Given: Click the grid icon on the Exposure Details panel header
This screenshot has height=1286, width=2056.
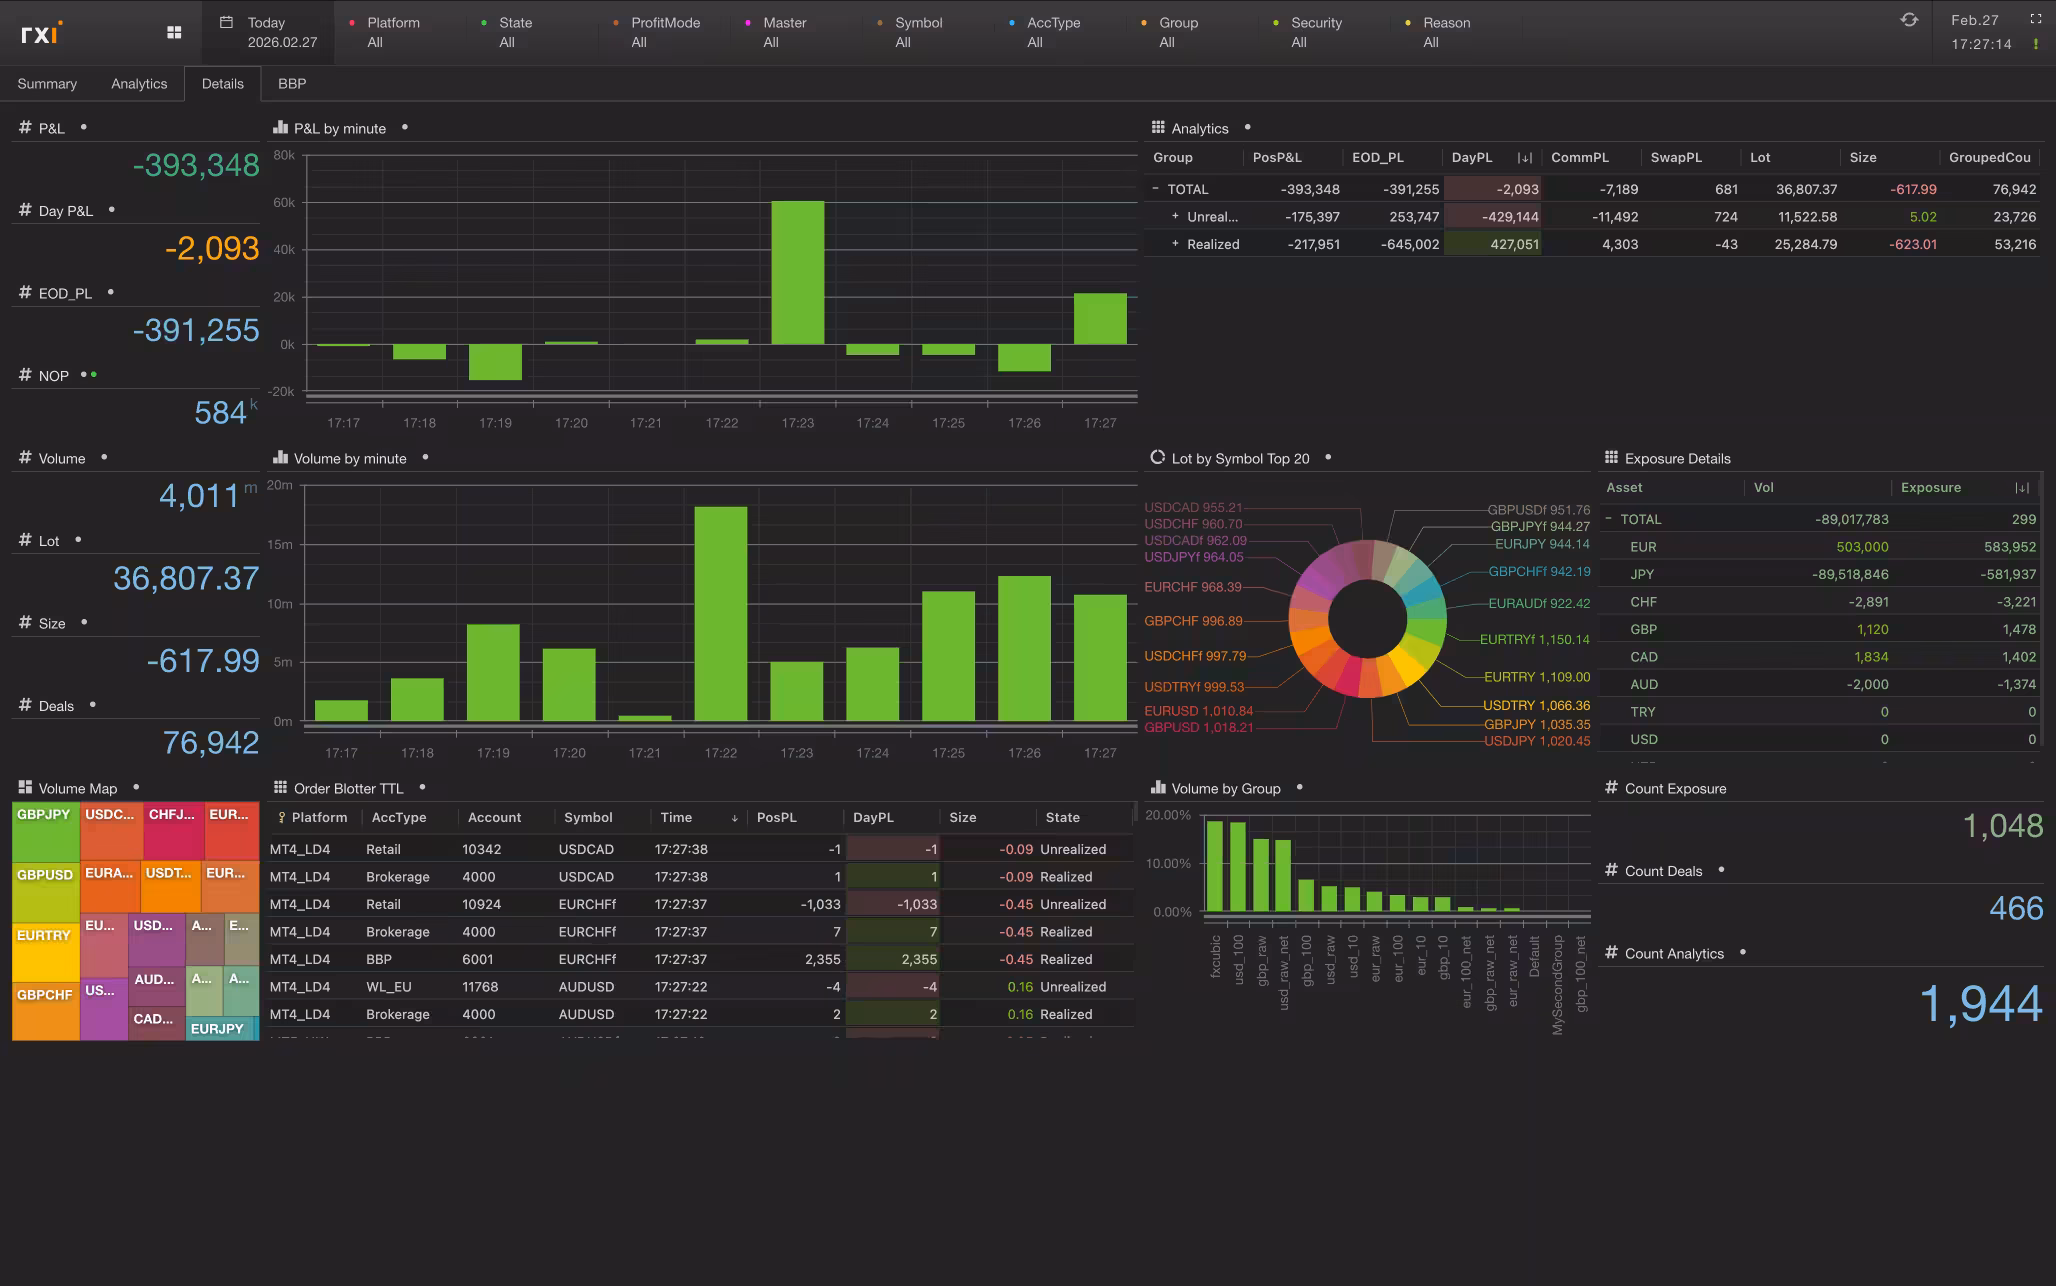Looking at the screenshot, I should pyautogui.click(x=1612, y=457).
